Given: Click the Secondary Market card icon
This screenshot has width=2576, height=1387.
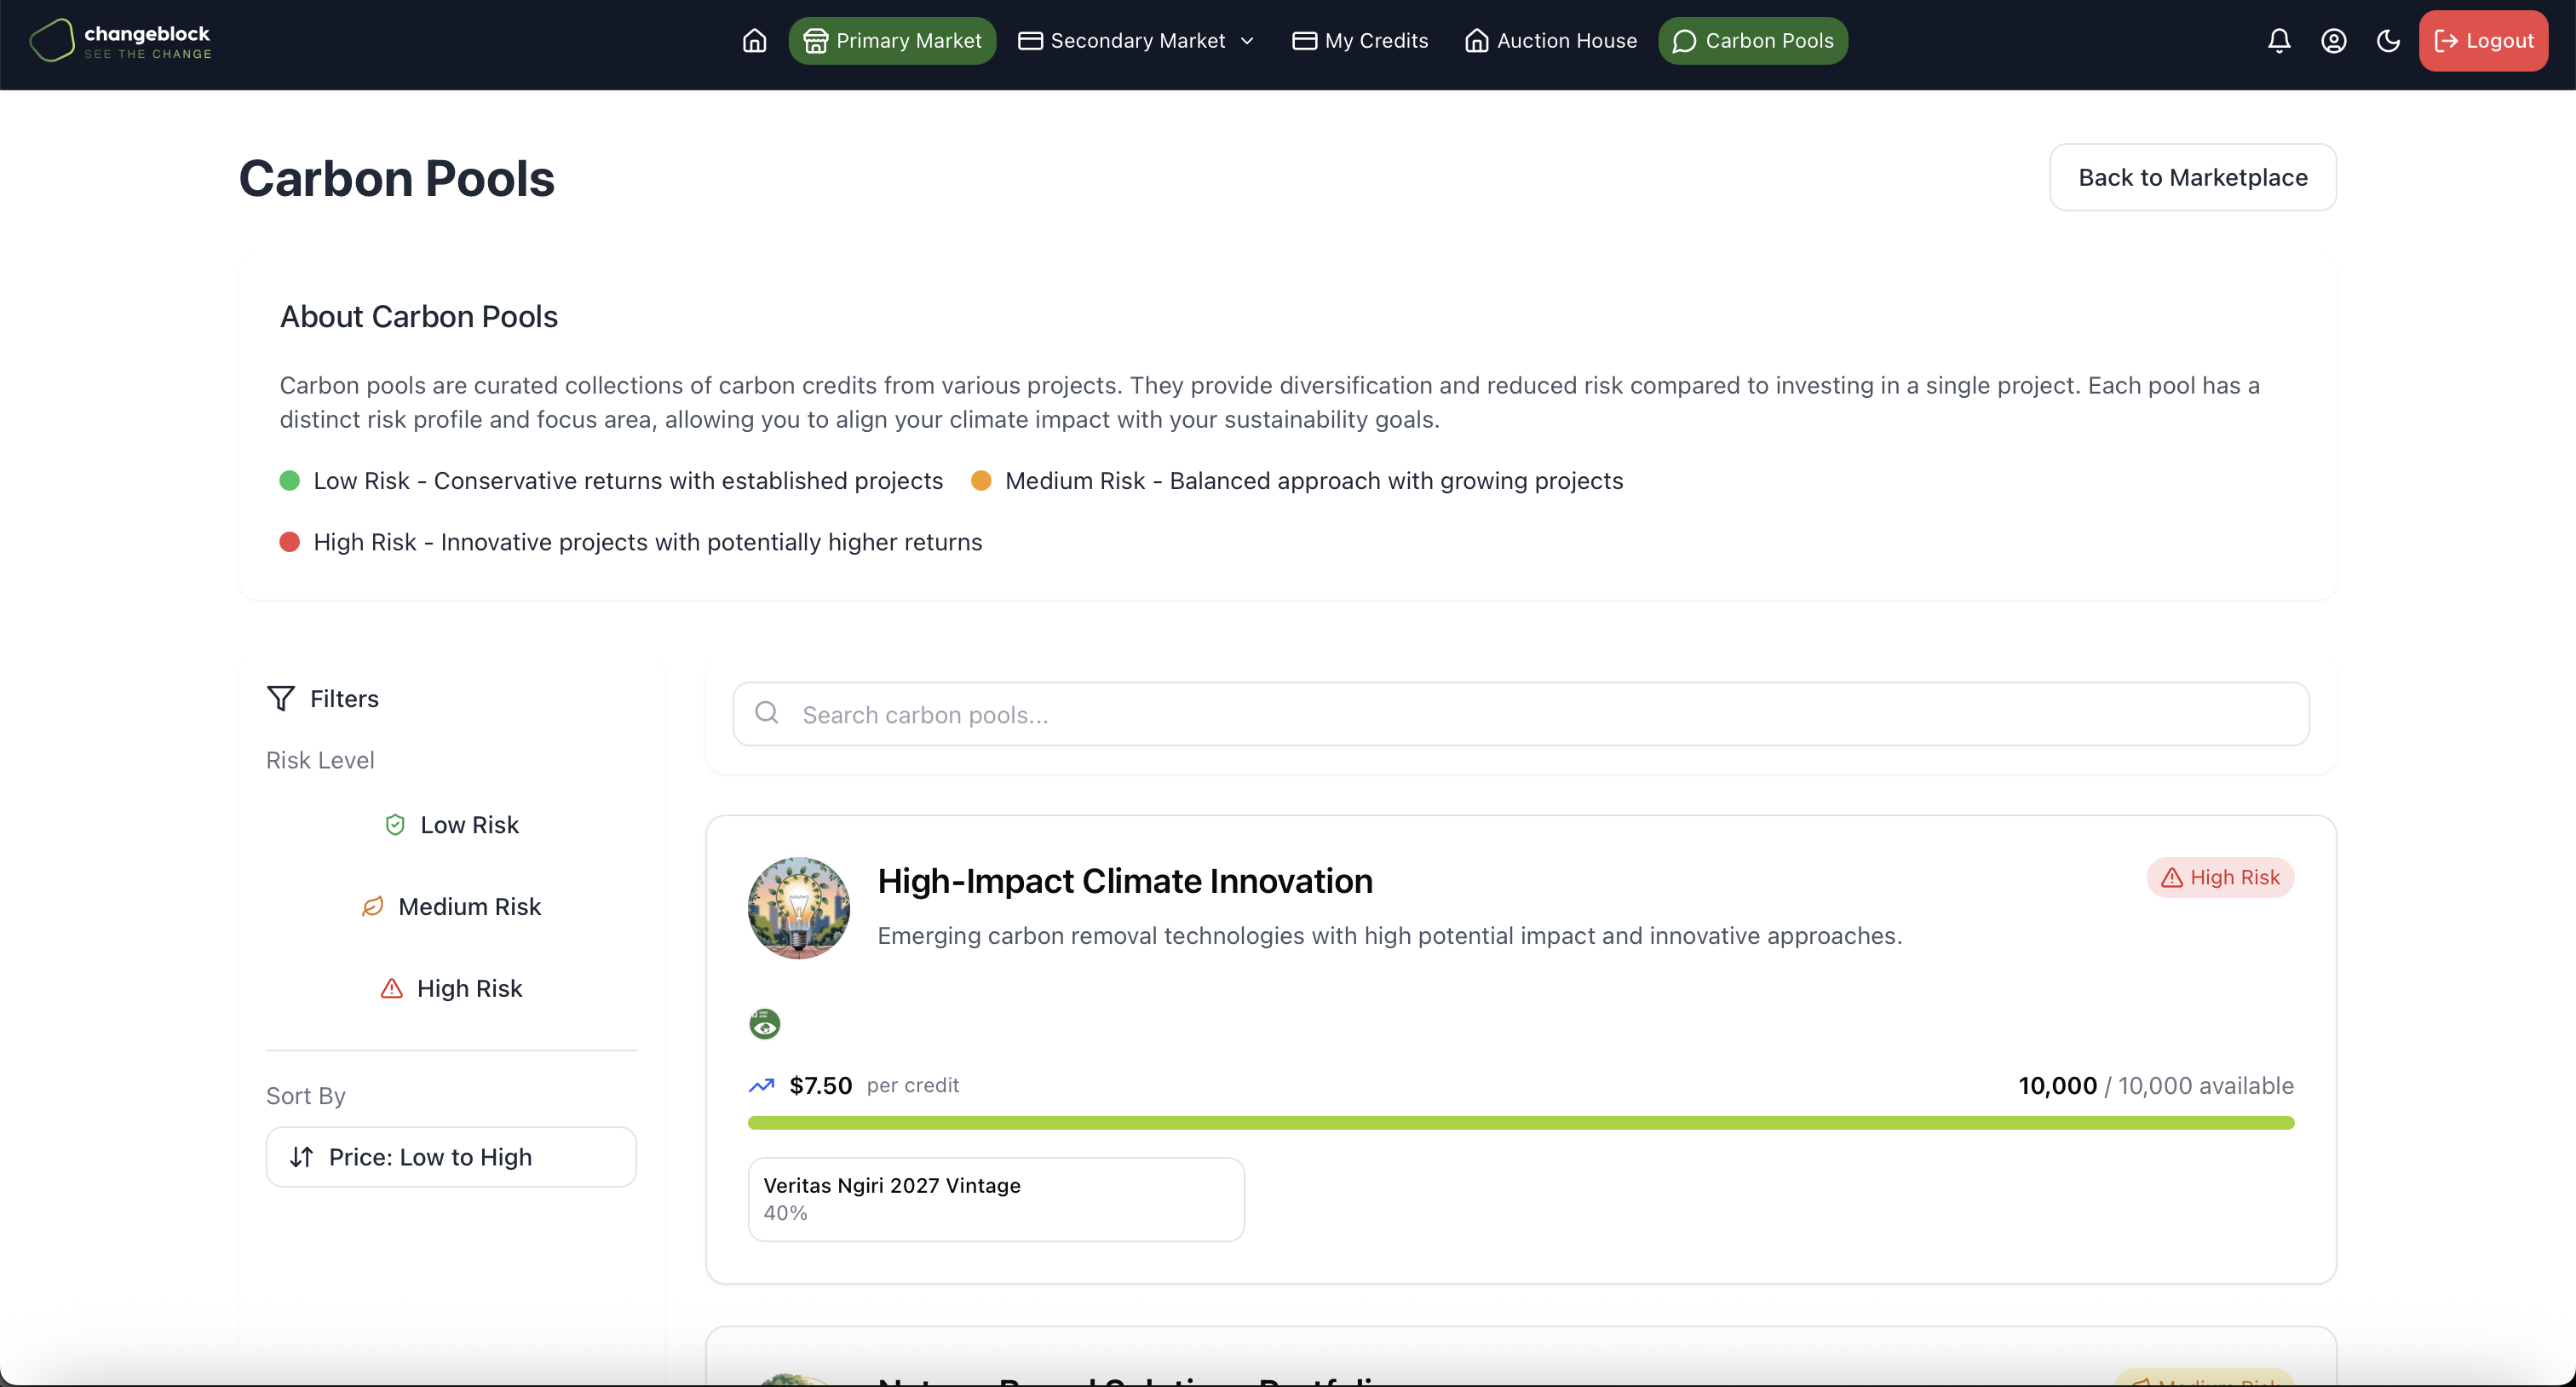Looking at the screenshot, I should [1030, 41].
